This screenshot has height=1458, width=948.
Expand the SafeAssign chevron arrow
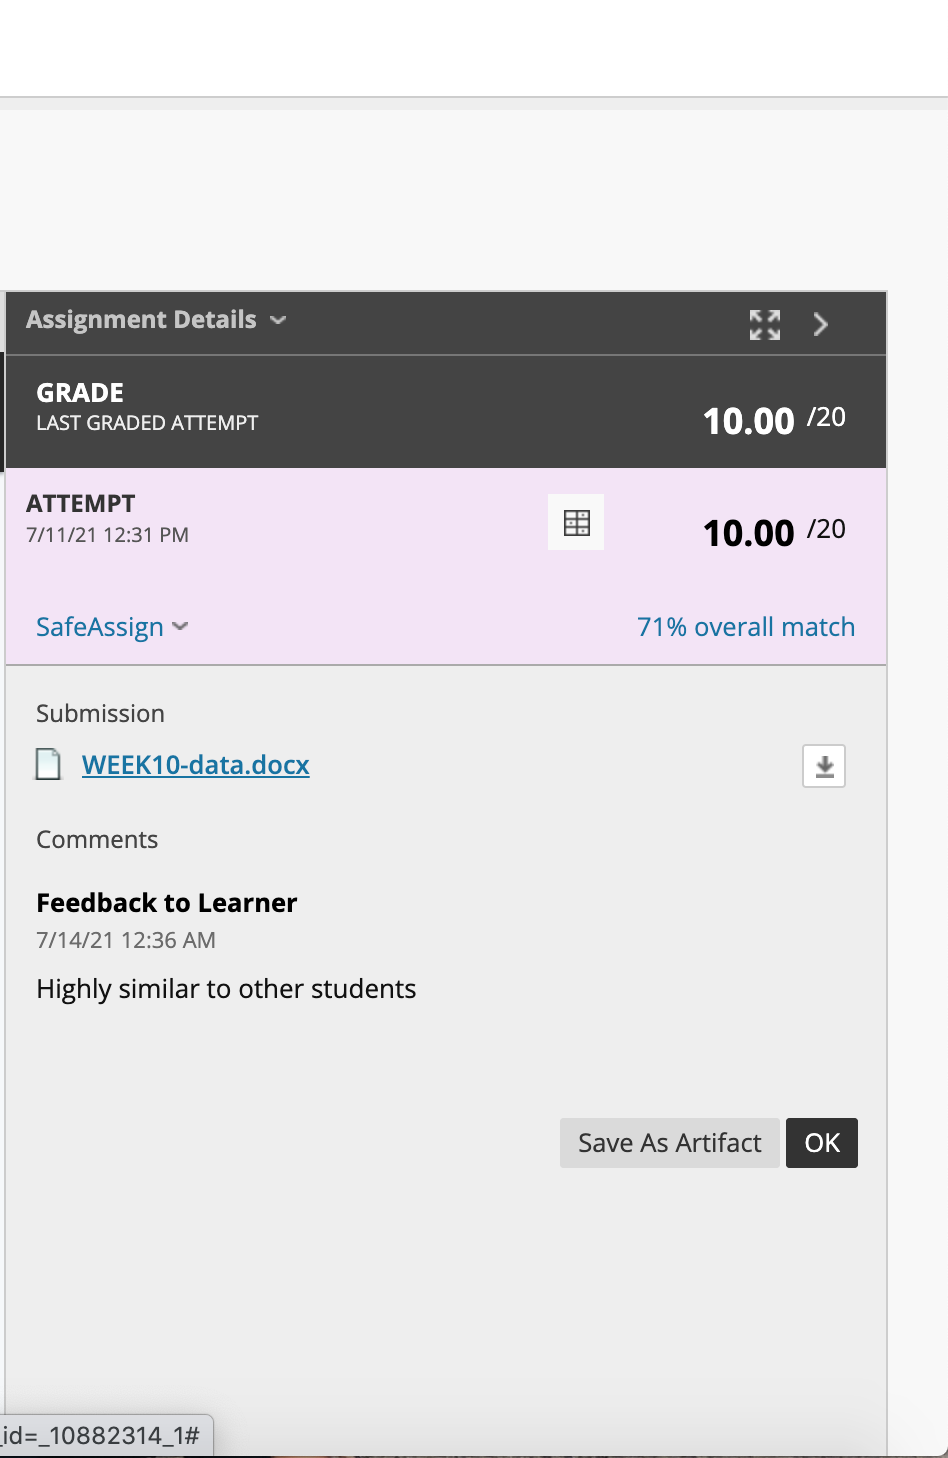(x=180, y=627)
